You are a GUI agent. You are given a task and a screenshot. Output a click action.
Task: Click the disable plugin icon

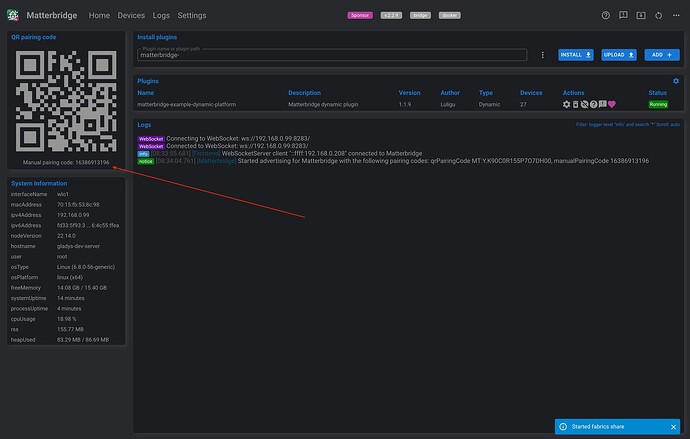pos(584,104)
